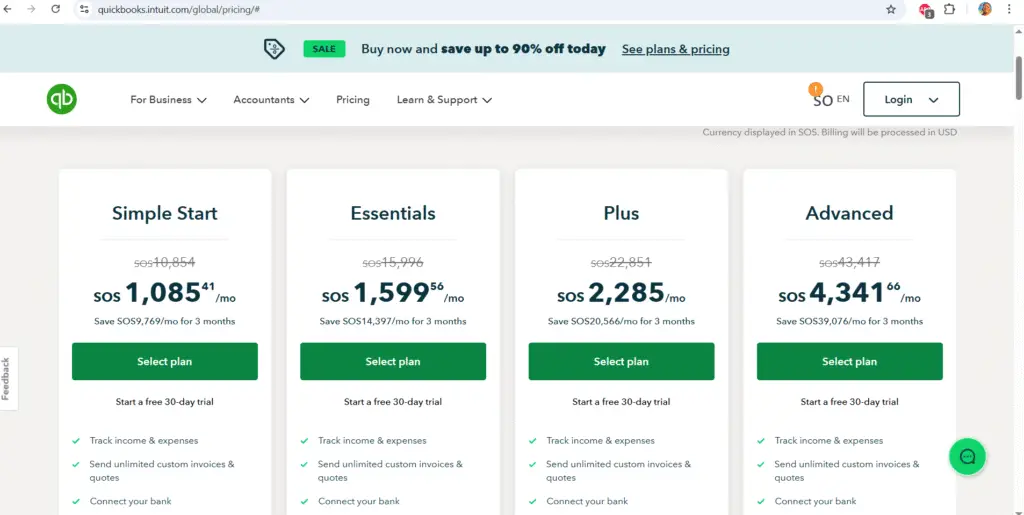Image resolution: width=1024 pixels, height=515 pixels.
Task: Open the Learn & Support dropdown
Action: click(444, 100)
